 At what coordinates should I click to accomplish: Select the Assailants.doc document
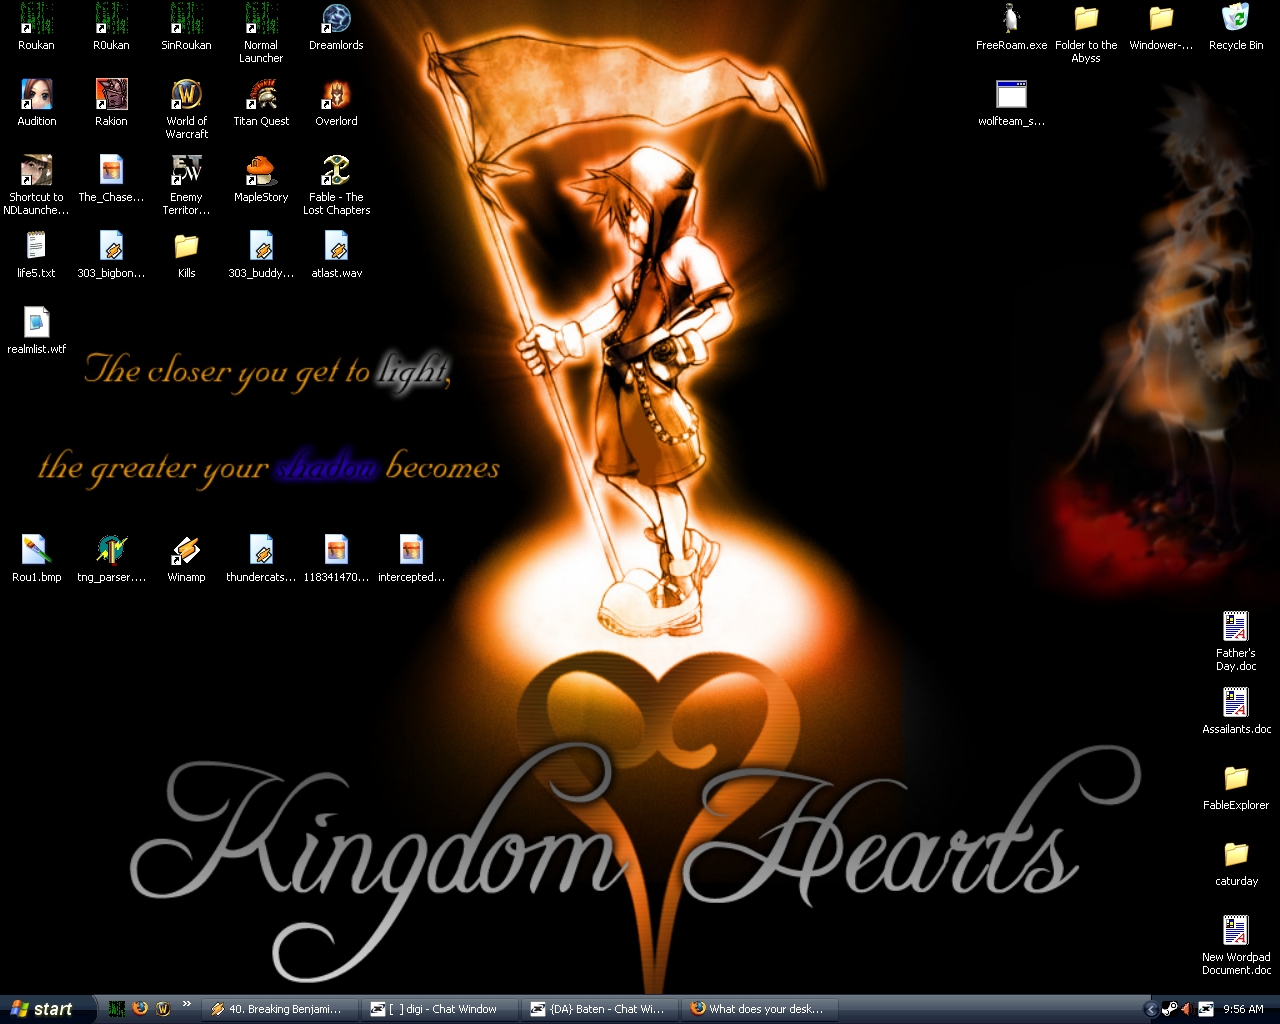(x=1236, y=711)
